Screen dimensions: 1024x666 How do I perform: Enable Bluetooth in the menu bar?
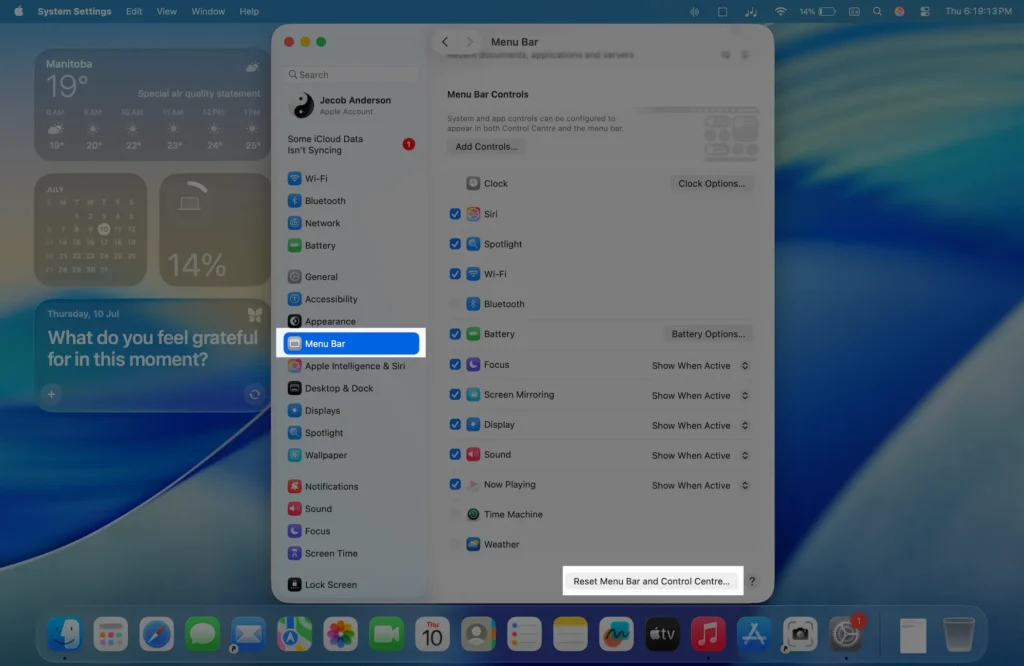455,304
